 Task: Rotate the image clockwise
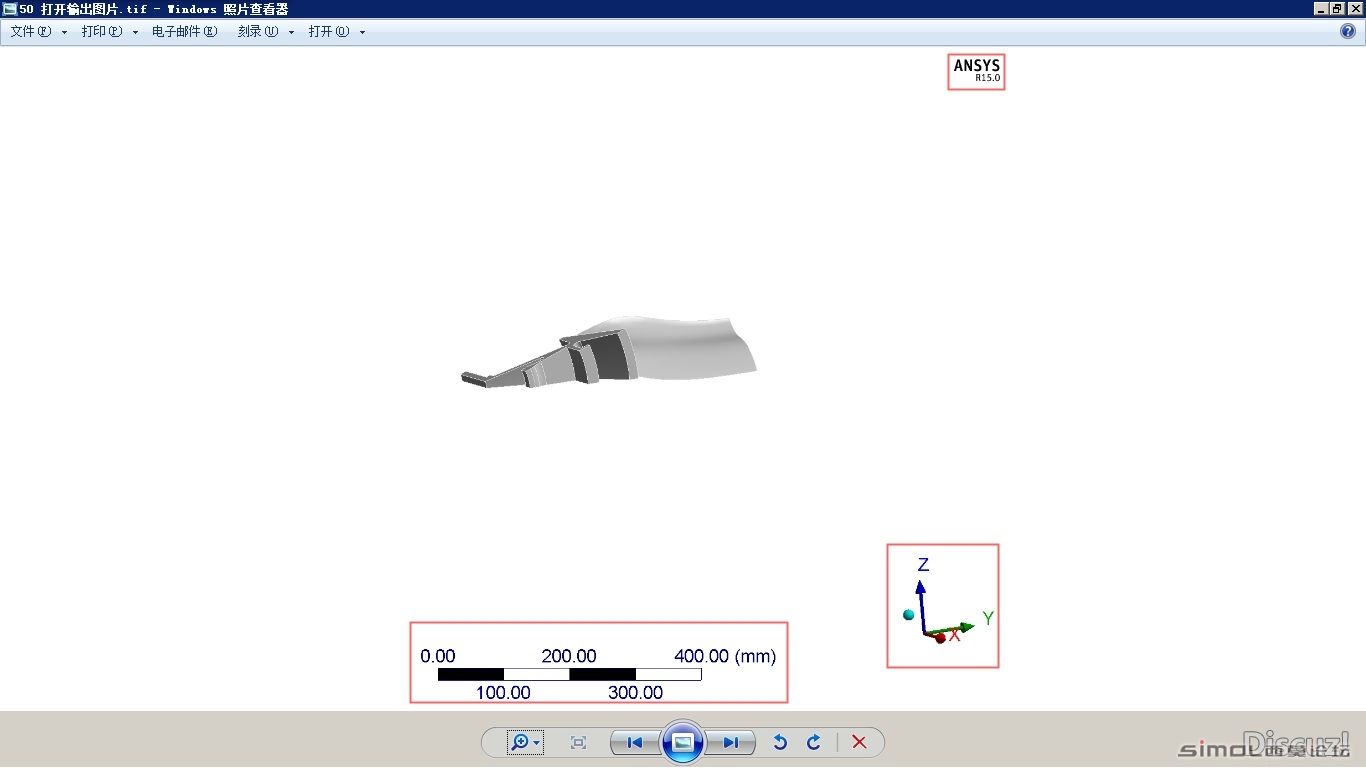click(814, 742)
